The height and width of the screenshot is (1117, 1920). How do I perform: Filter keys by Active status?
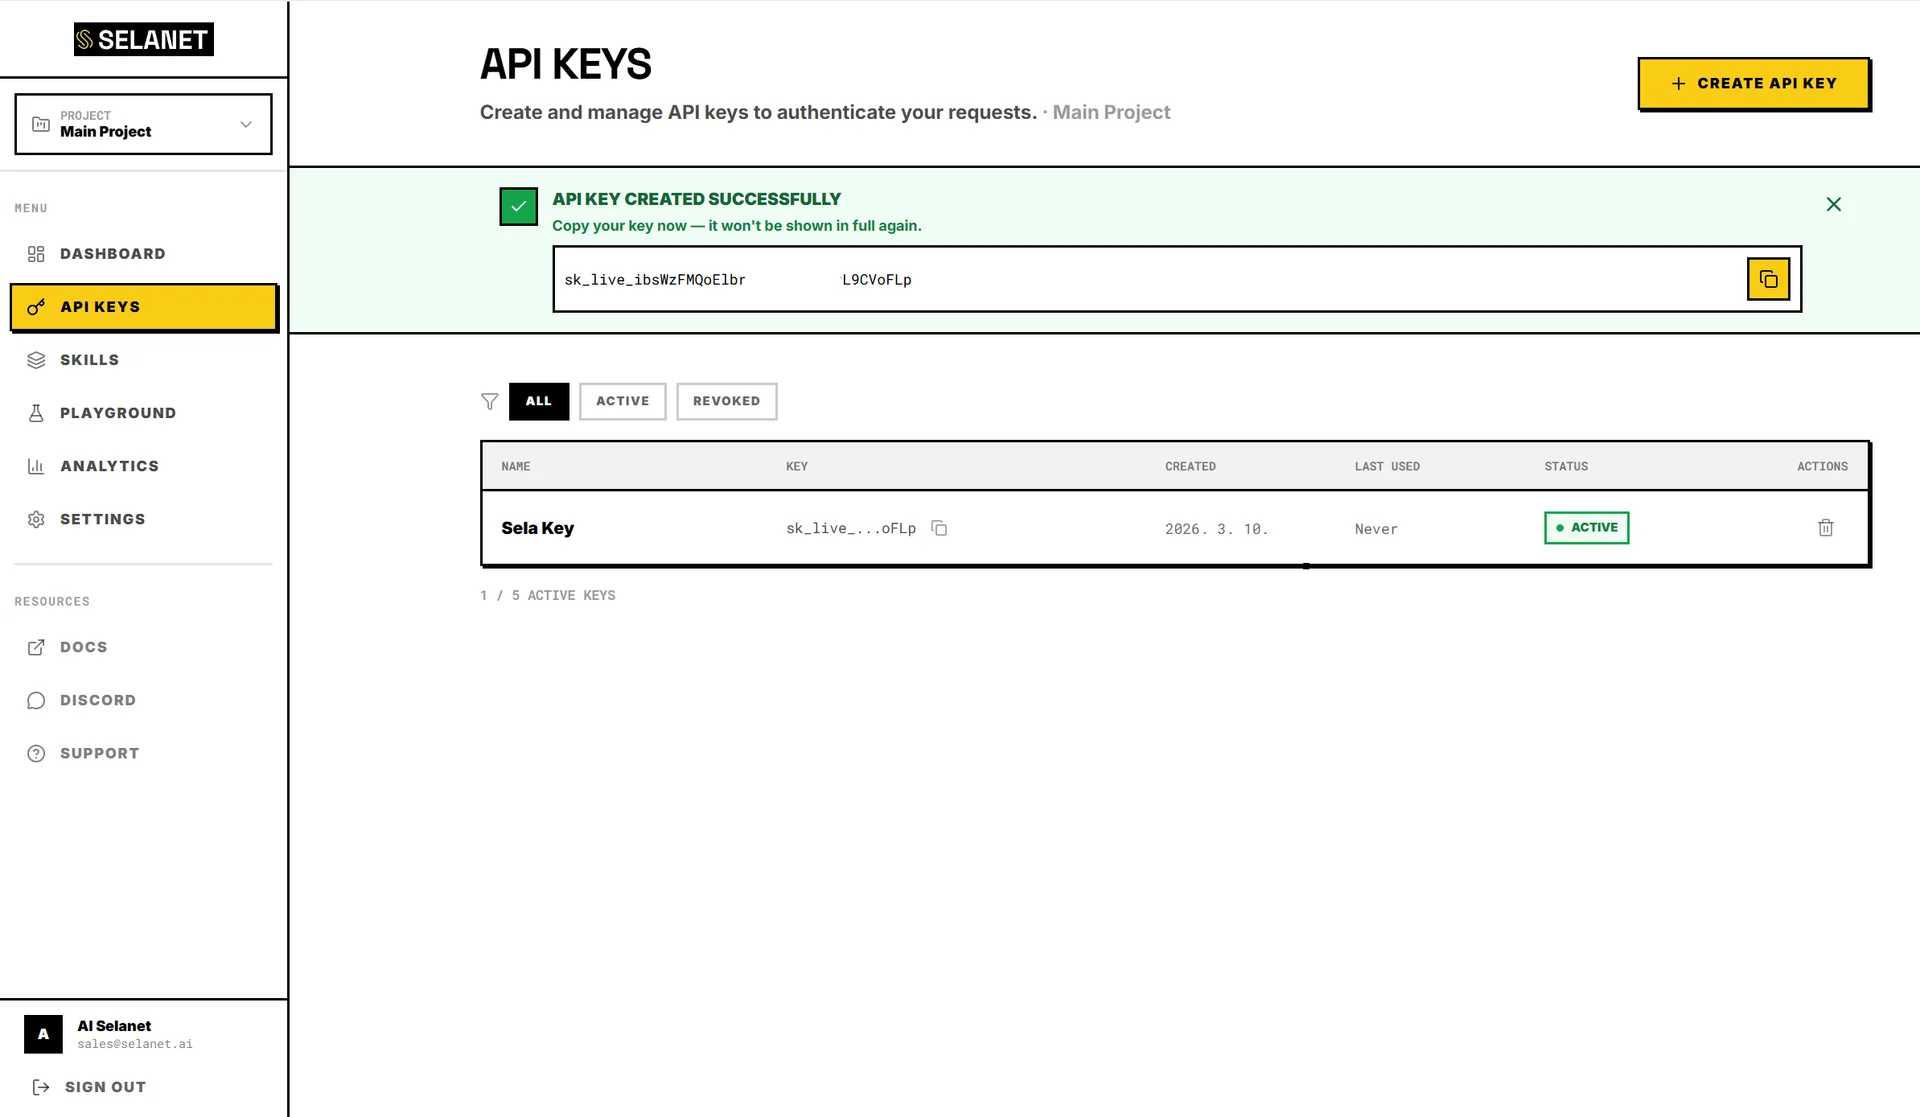[x=622, y=401]
